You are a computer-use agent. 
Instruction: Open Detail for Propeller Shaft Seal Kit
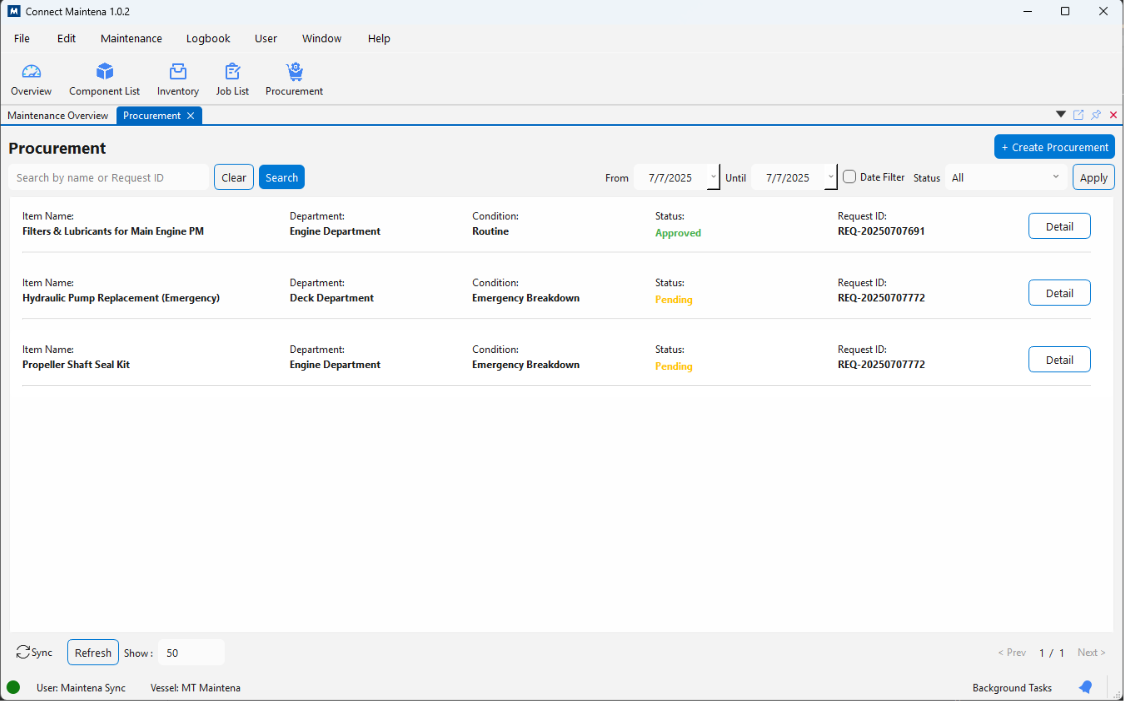tap(1059, 360)
